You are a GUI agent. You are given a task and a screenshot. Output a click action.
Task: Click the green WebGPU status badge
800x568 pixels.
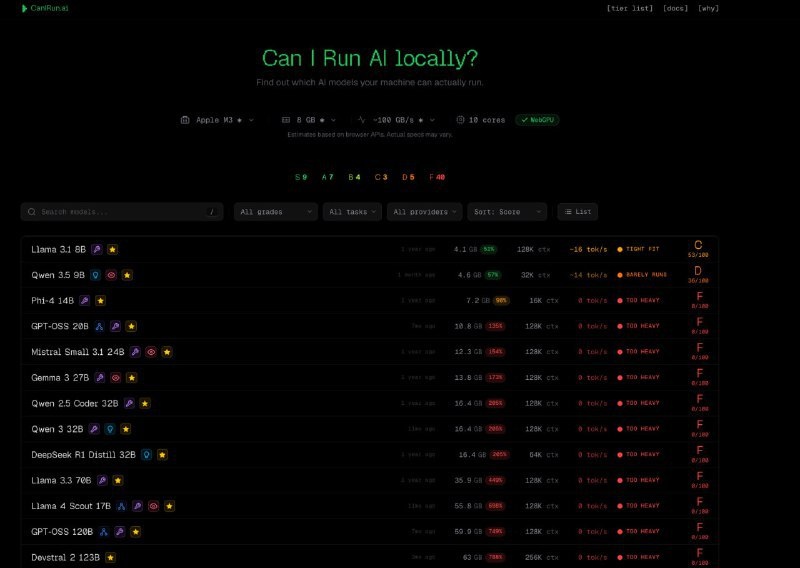coord(537,120)
